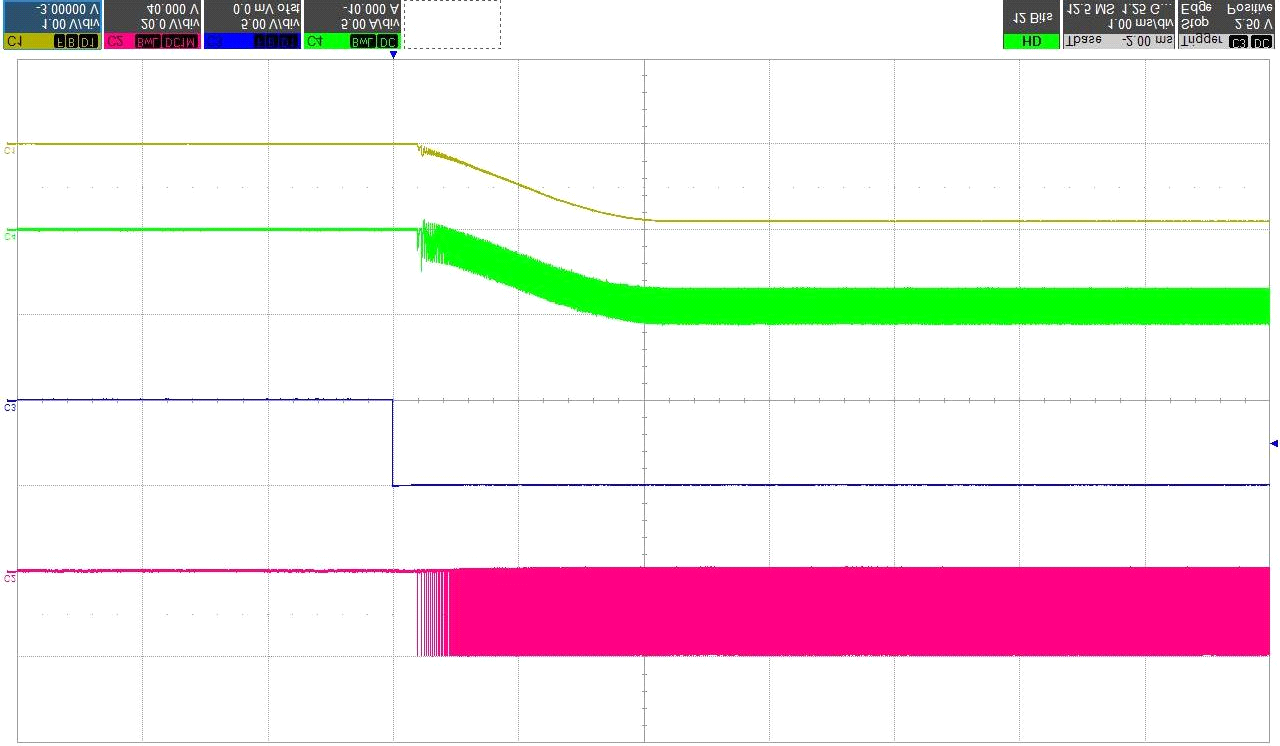This screenshot has width=1280, height=746.
Task: Open the Tbase timebase settings box
Action: point(1119,25)
